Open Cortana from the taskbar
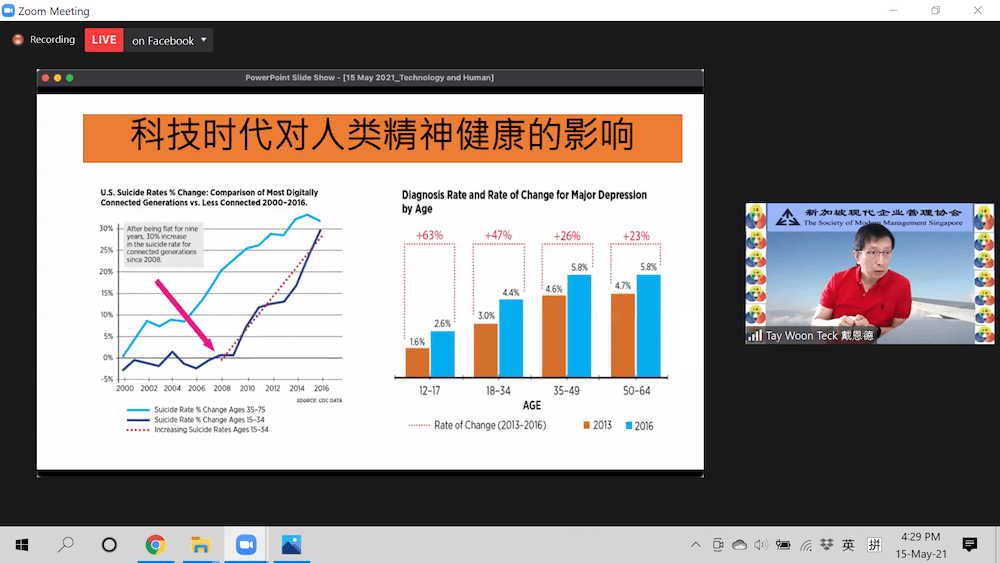1000x563 pixels. click(110, 545)
